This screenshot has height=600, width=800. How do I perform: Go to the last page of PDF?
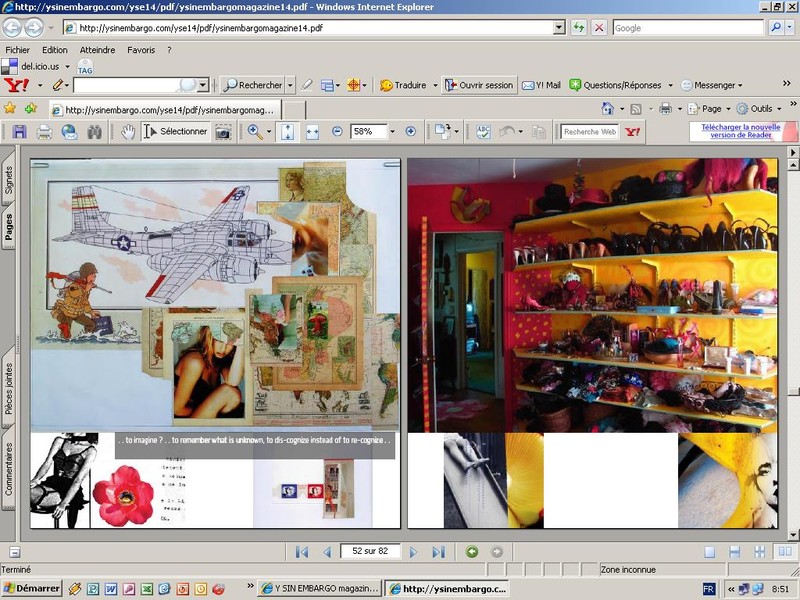coord(438,552)
